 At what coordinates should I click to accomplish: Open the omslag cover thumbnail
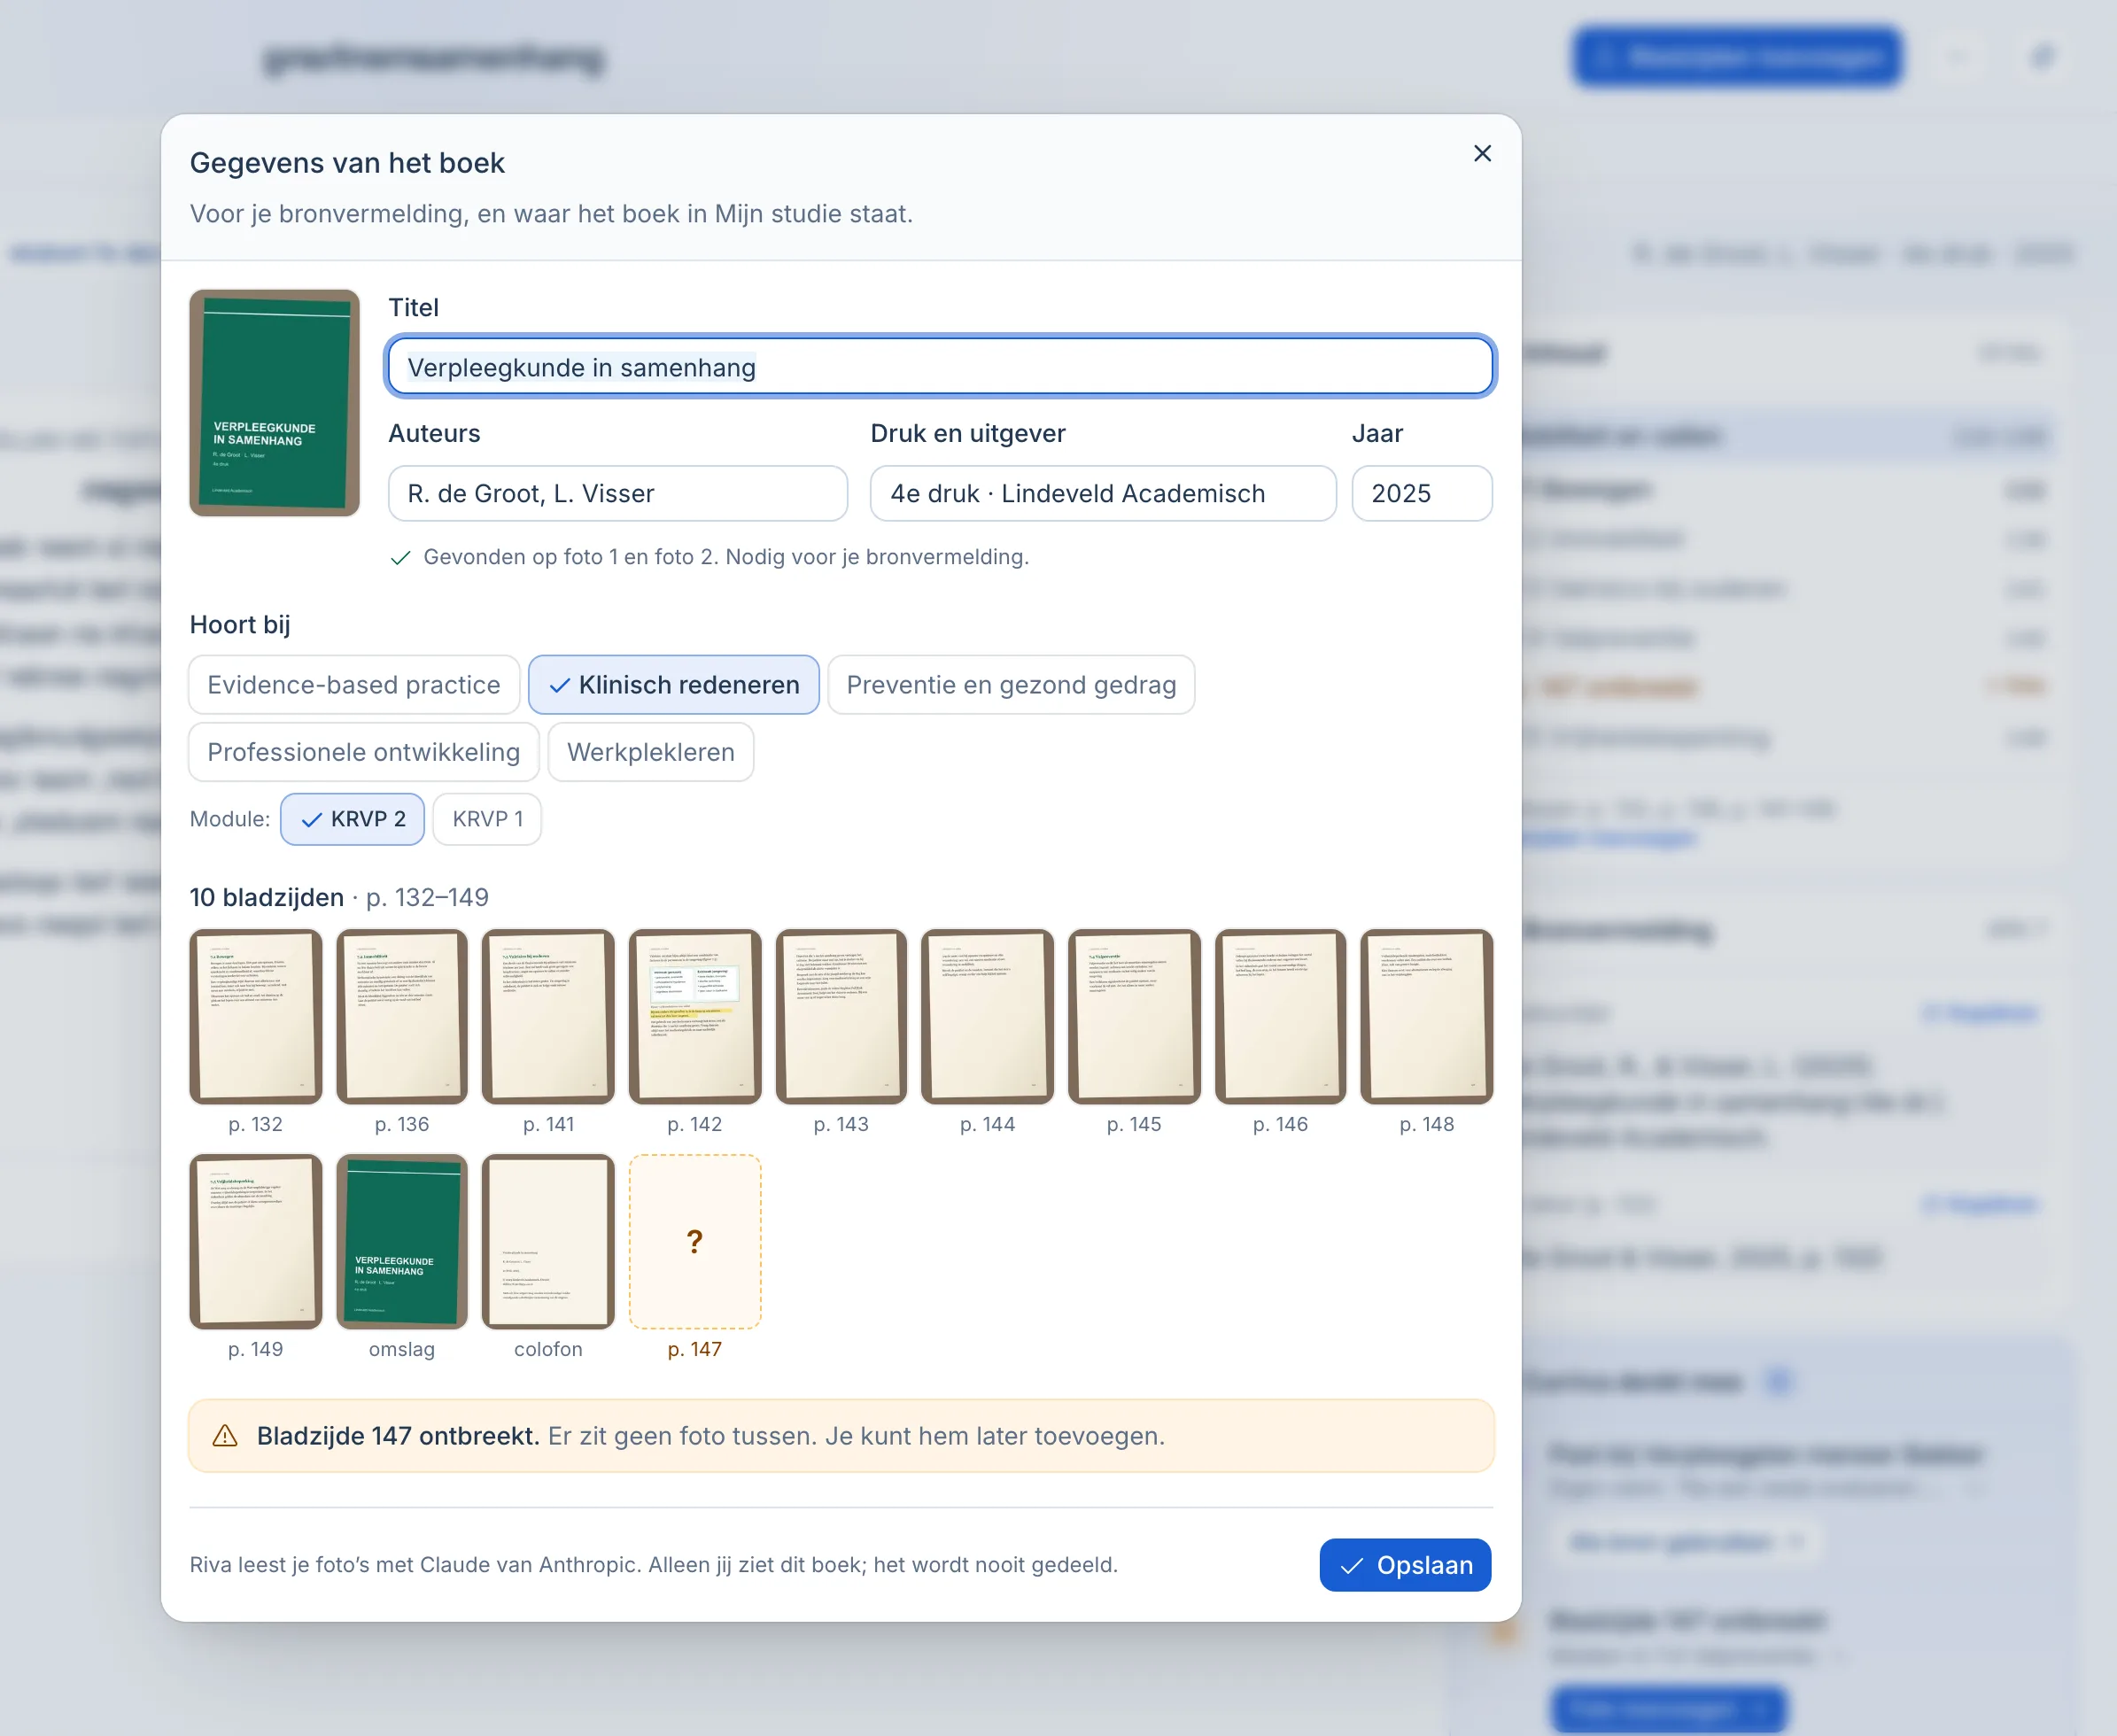click(x=402, y=1241)
